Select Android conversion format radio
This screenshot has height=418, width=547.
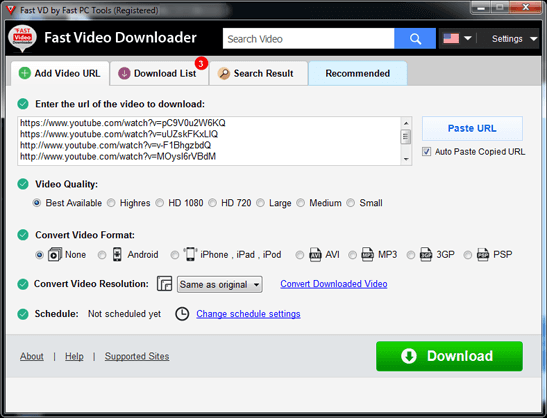coord(102,255)
